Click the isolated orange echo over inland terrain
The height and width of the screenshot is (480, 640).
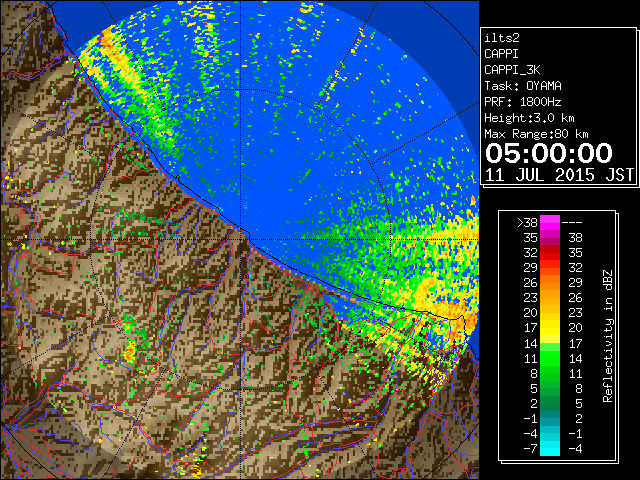pos(130,352)
